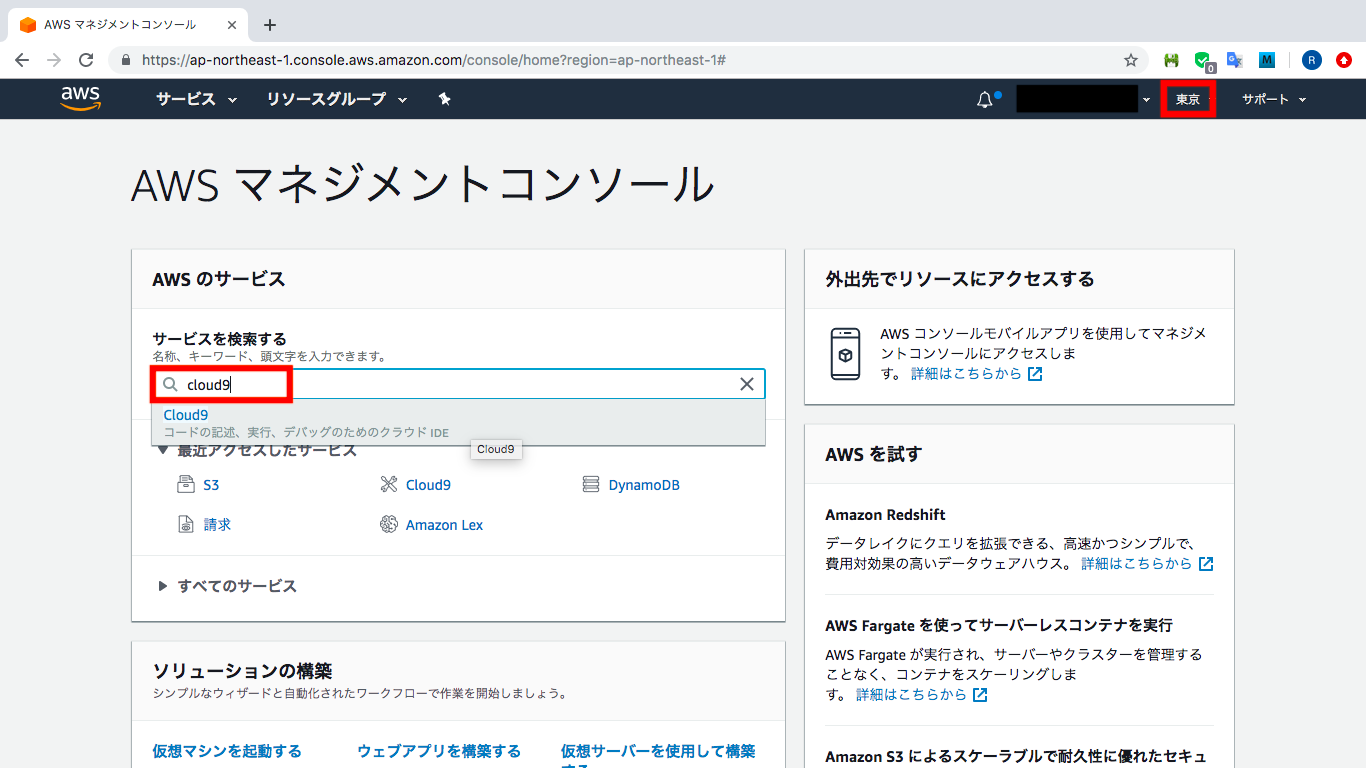The width and height of the screenshot is (1366, 768).
Task: Click the pin shortcut icon in navbar
Action: [x=445, y=99]
